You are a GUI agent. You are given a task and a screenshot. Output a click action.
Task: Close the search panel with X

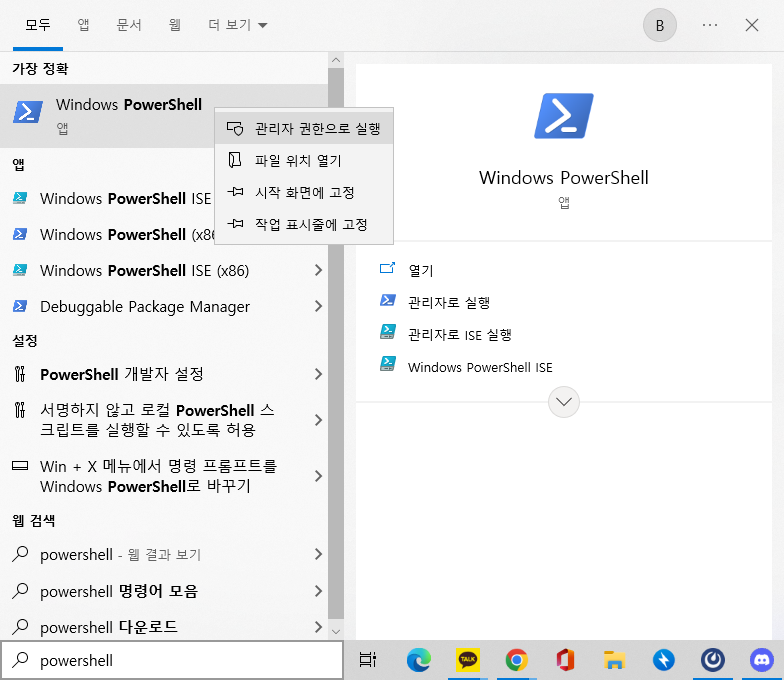click(752, 25)
